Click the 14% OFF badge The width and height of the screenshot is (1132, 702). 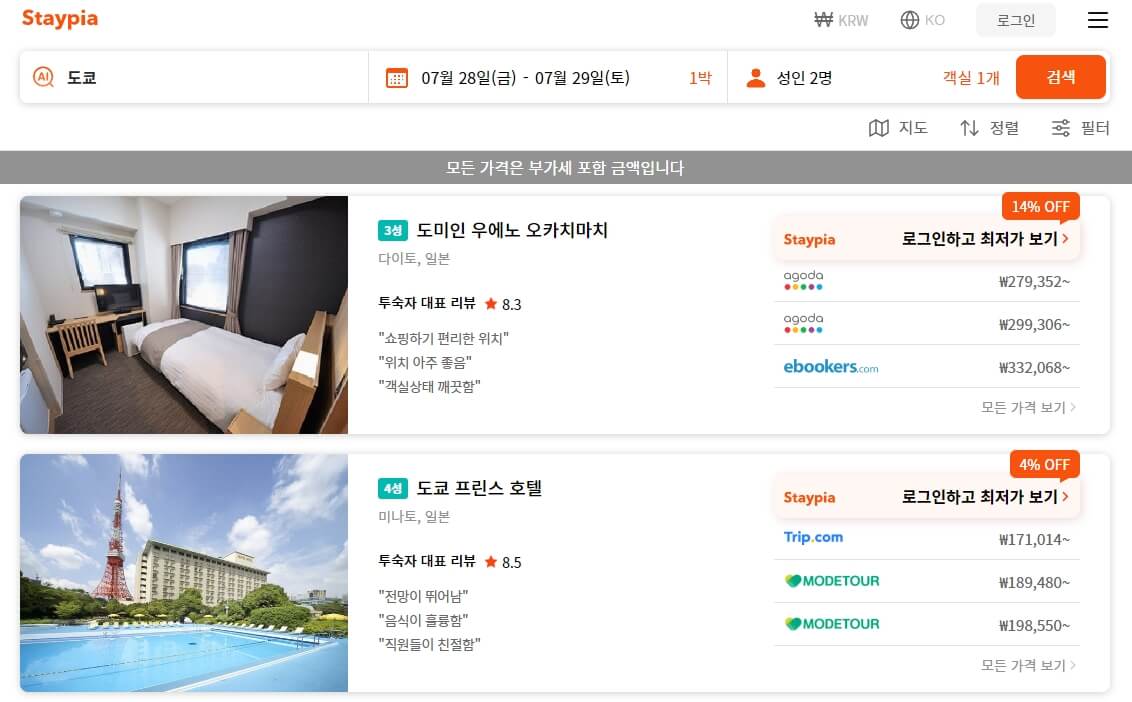pos(1040,207)
